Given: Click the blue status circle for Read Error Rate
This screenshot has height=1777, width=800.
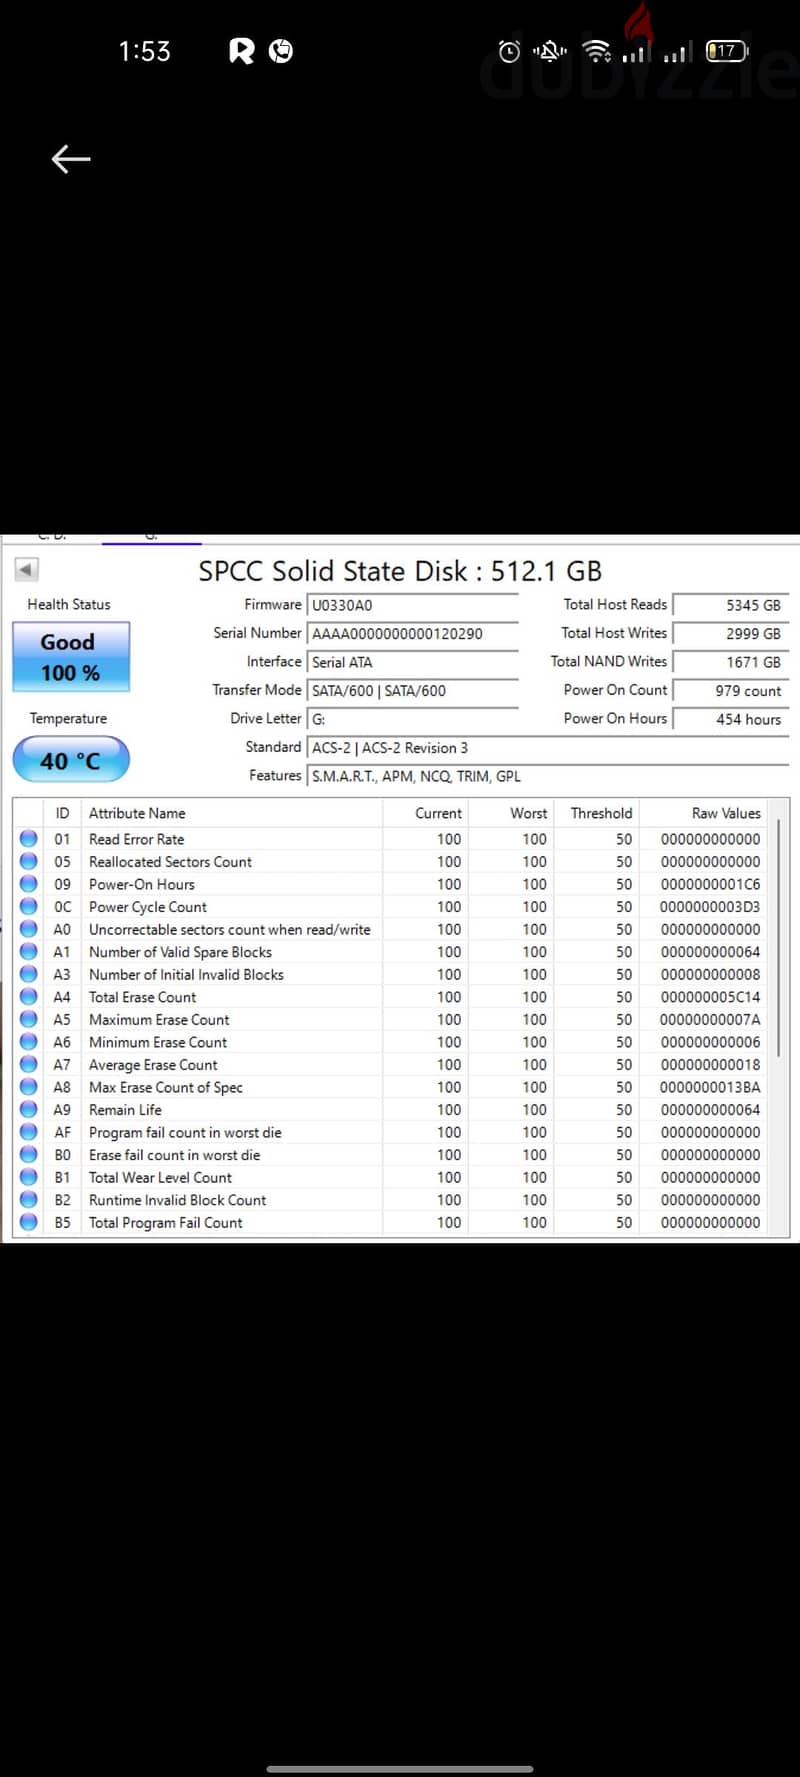Looking at the screenshot, I should pyautogui.click(x=29, y=839).
